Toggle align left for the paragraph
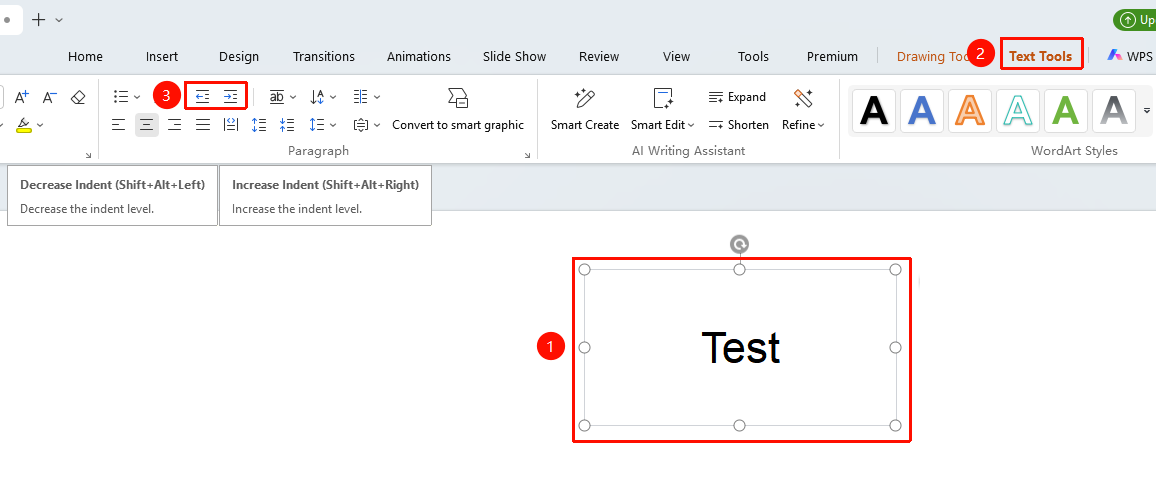Screen dimensions: 1156x501 coord(118,125)
